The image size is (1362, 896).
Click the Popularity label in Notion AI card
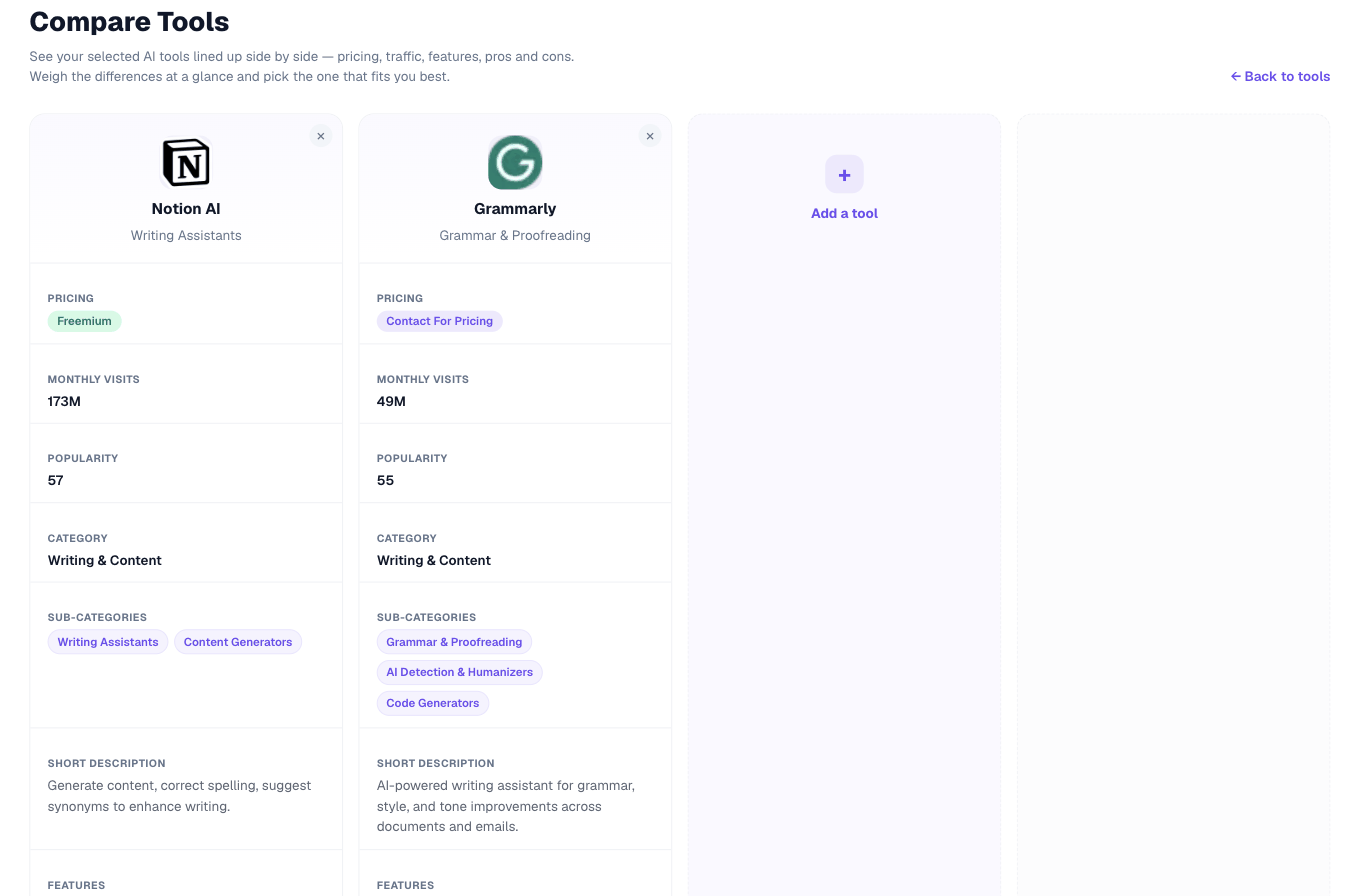(x=83, y=458)
